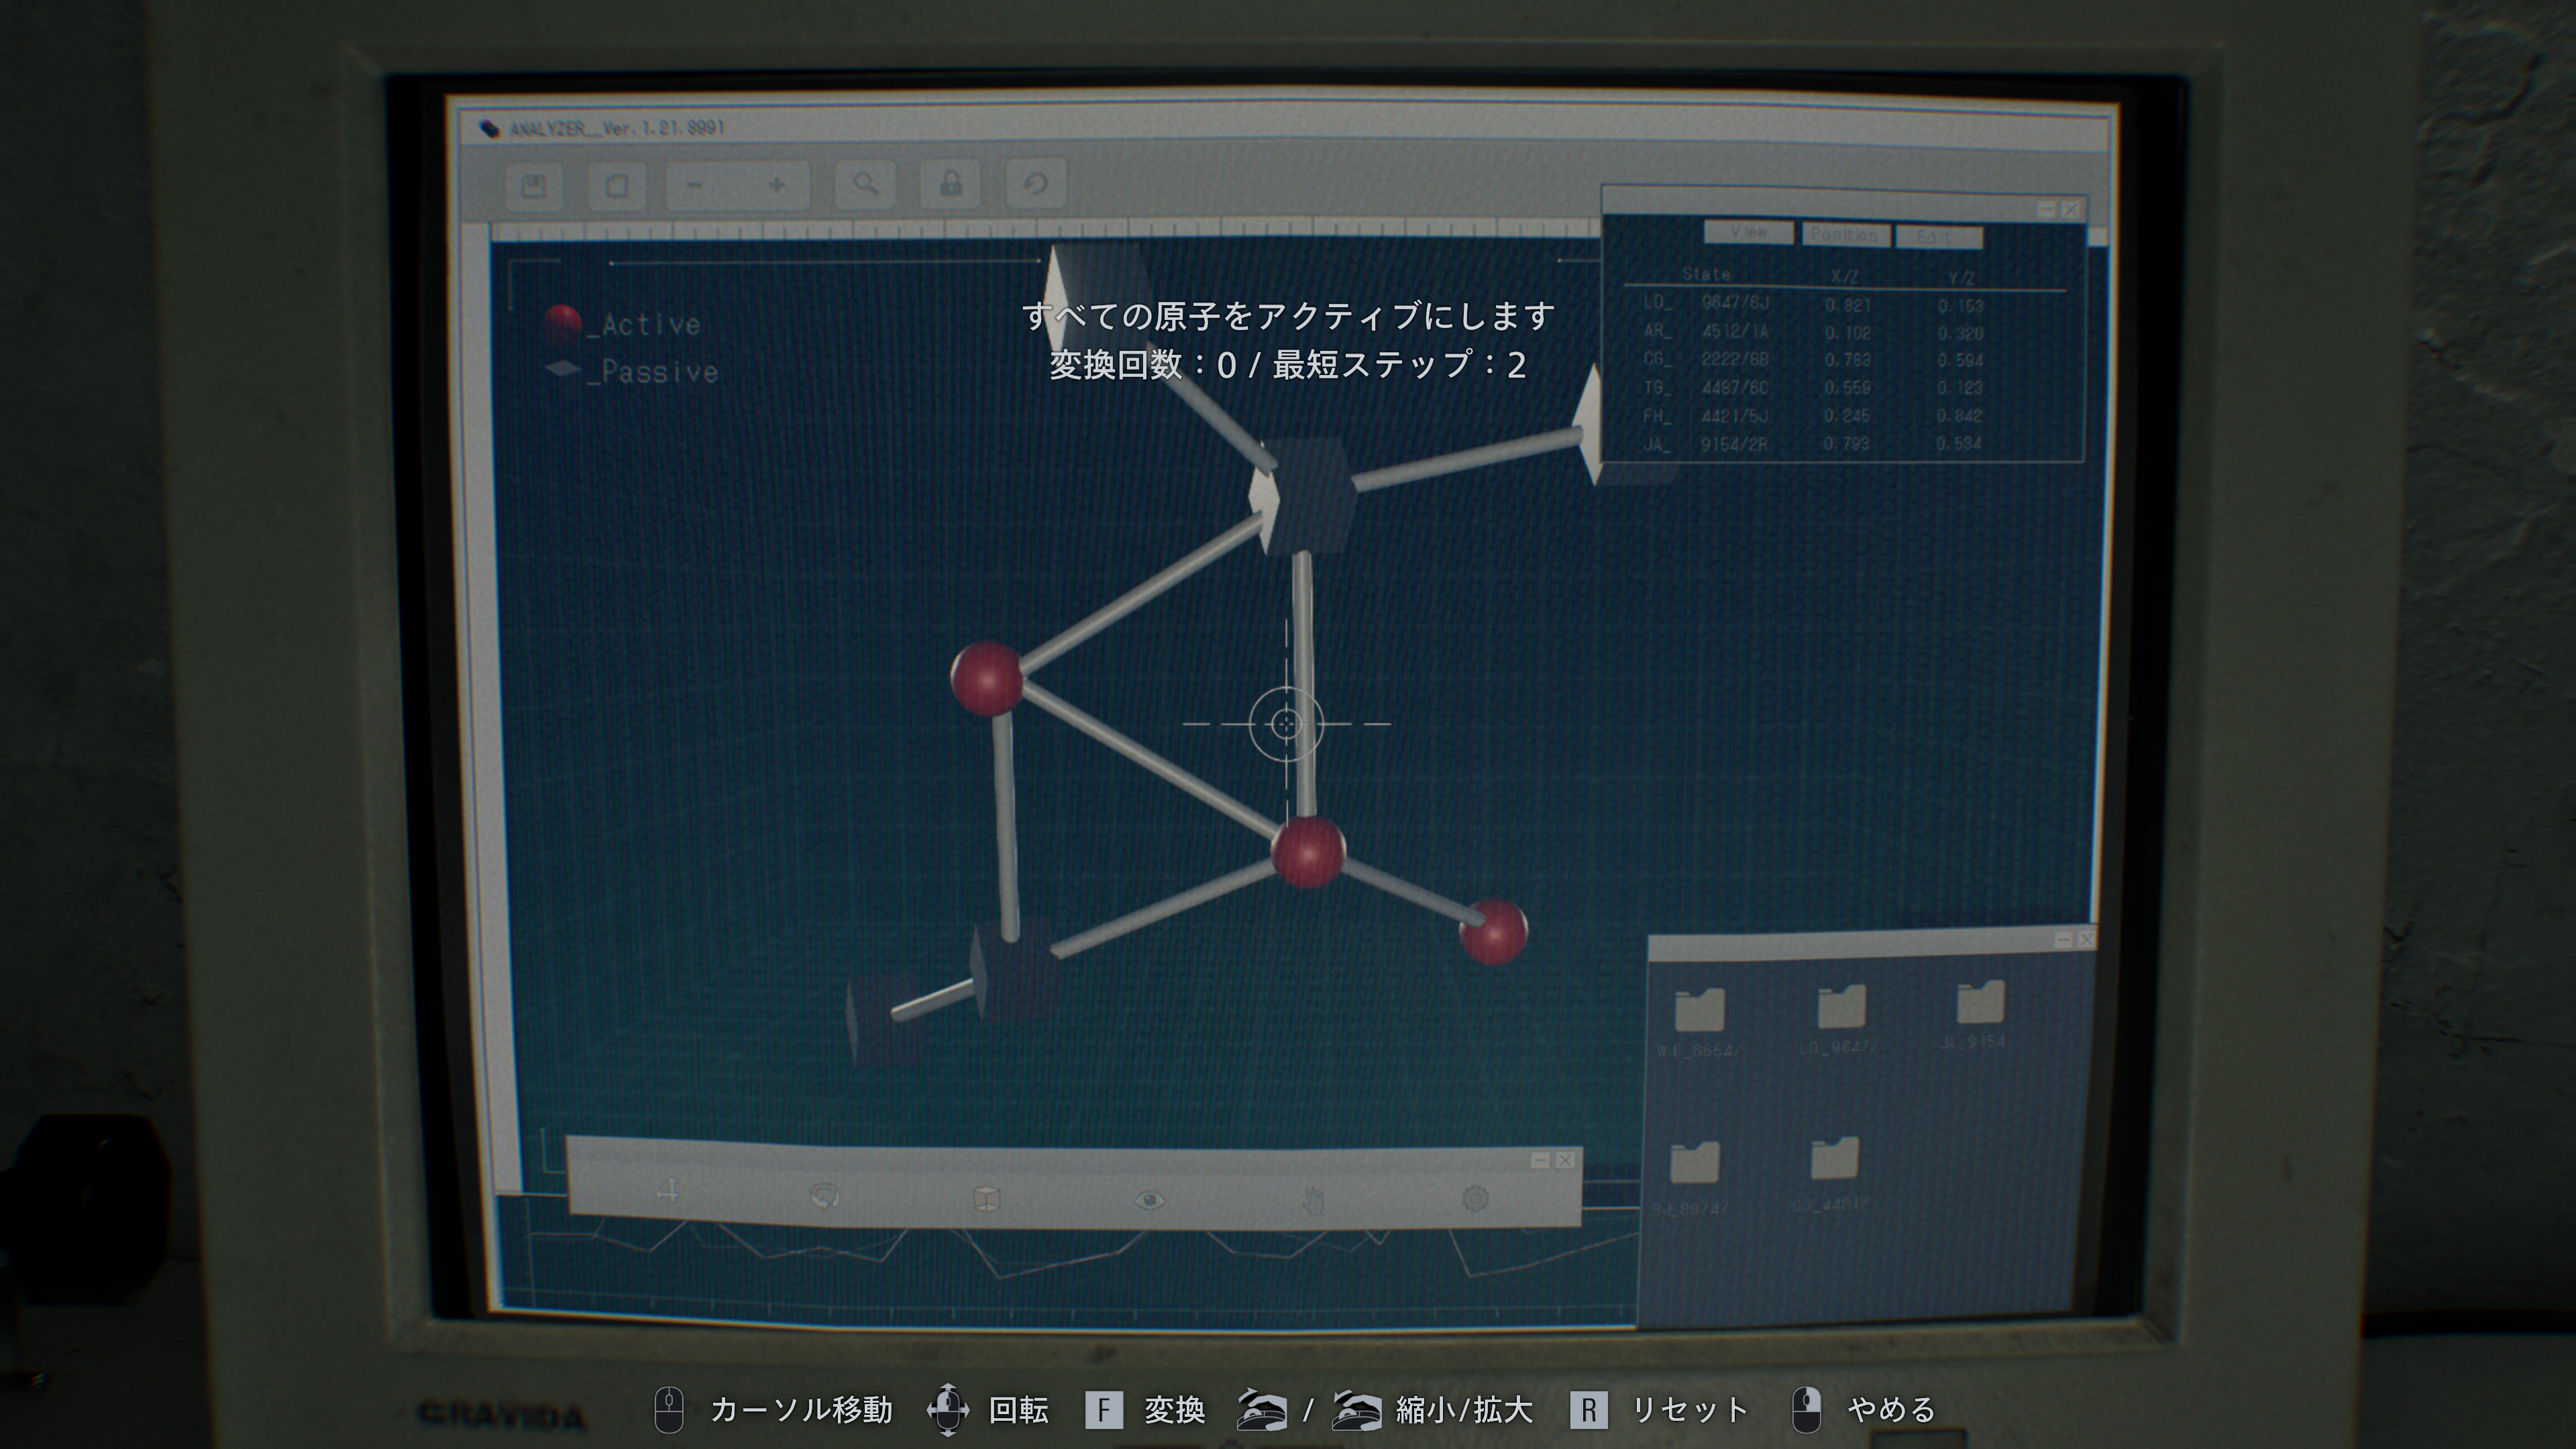Image resolution: width=2576 pixels, height=1449 pixels.
Task: Click the 変換回数：0 step counter text
Action: tap(1142, 364)
